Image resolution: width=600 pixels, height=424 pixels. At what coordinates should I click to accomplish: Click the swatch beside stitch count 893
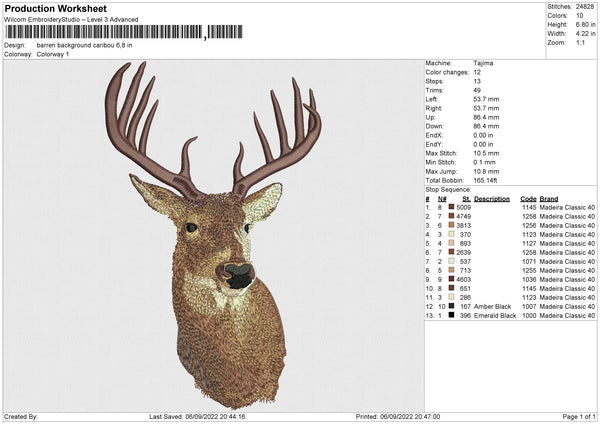point(452,243)
